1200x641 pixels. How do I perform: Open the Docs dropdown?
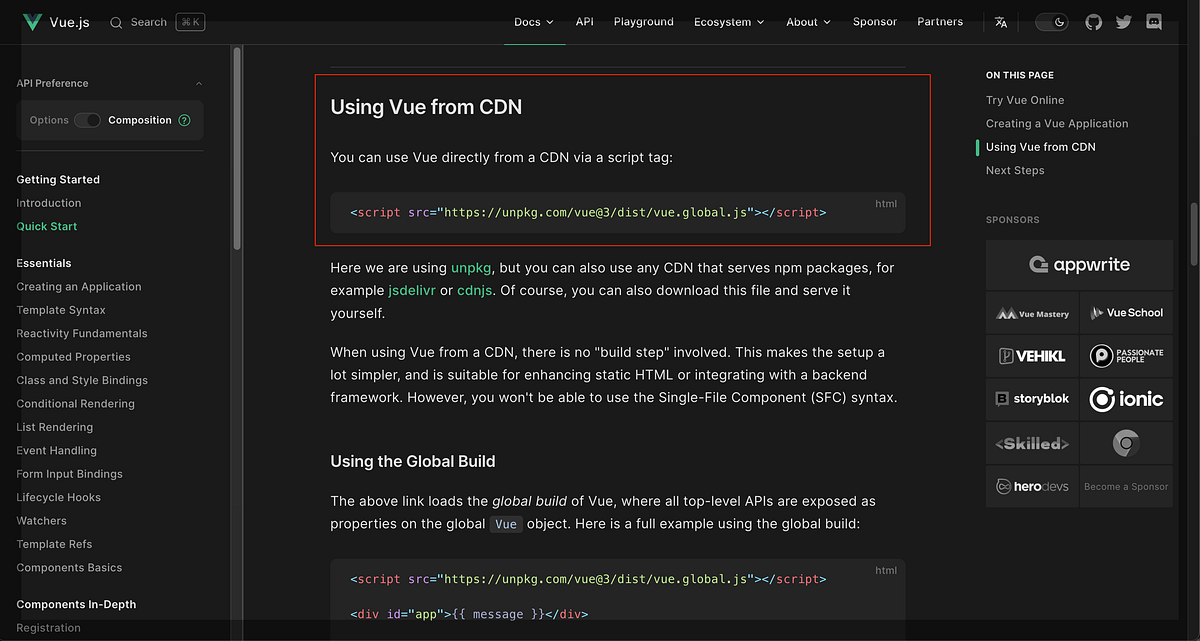pos(534,21)
